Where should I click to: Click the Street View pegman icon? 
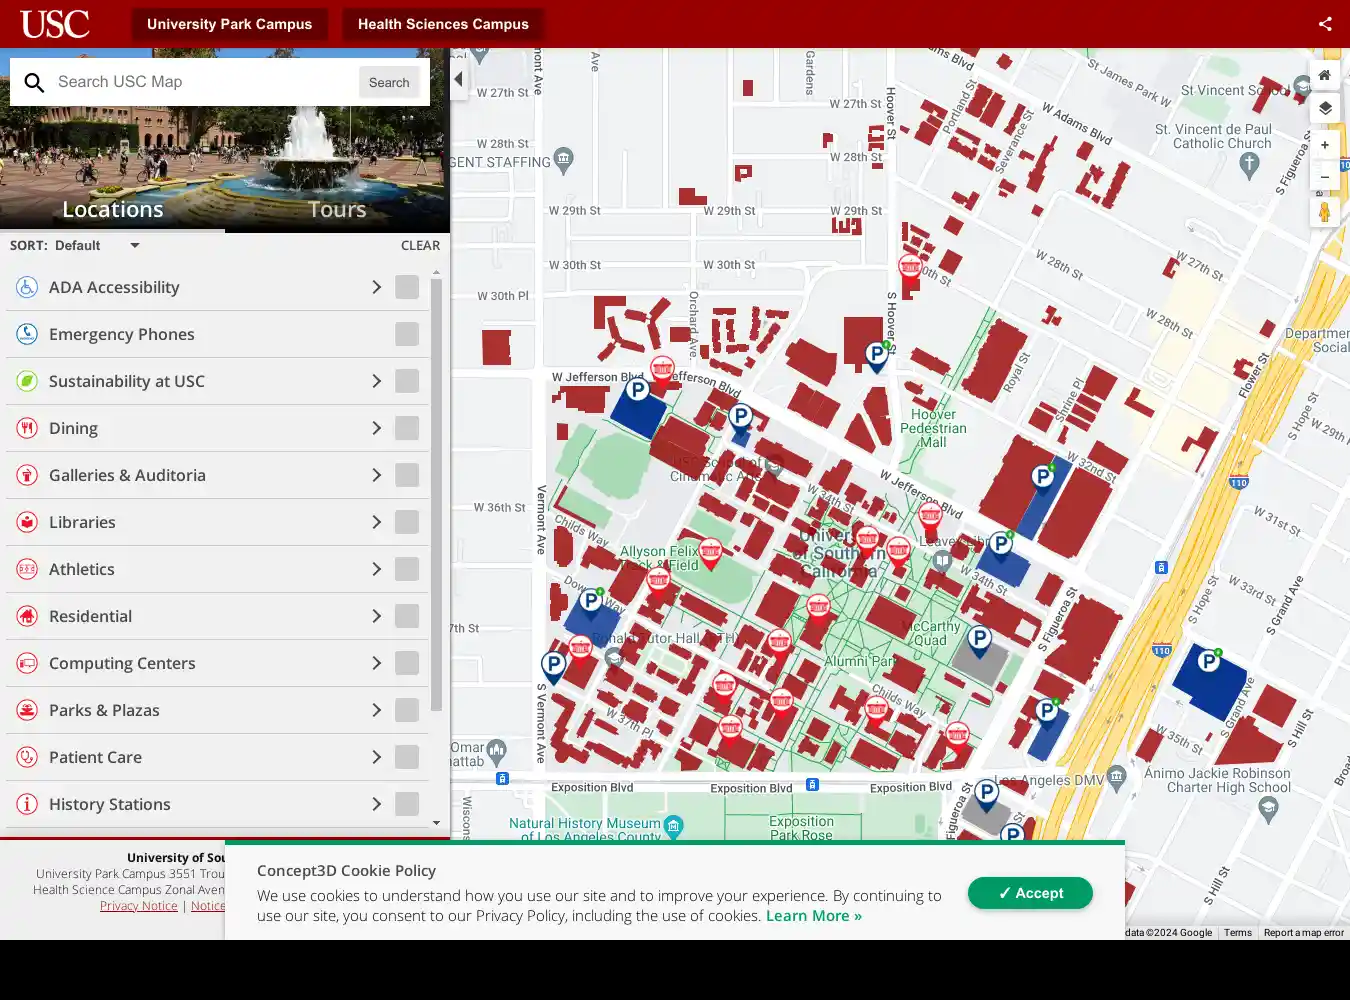1324,212
